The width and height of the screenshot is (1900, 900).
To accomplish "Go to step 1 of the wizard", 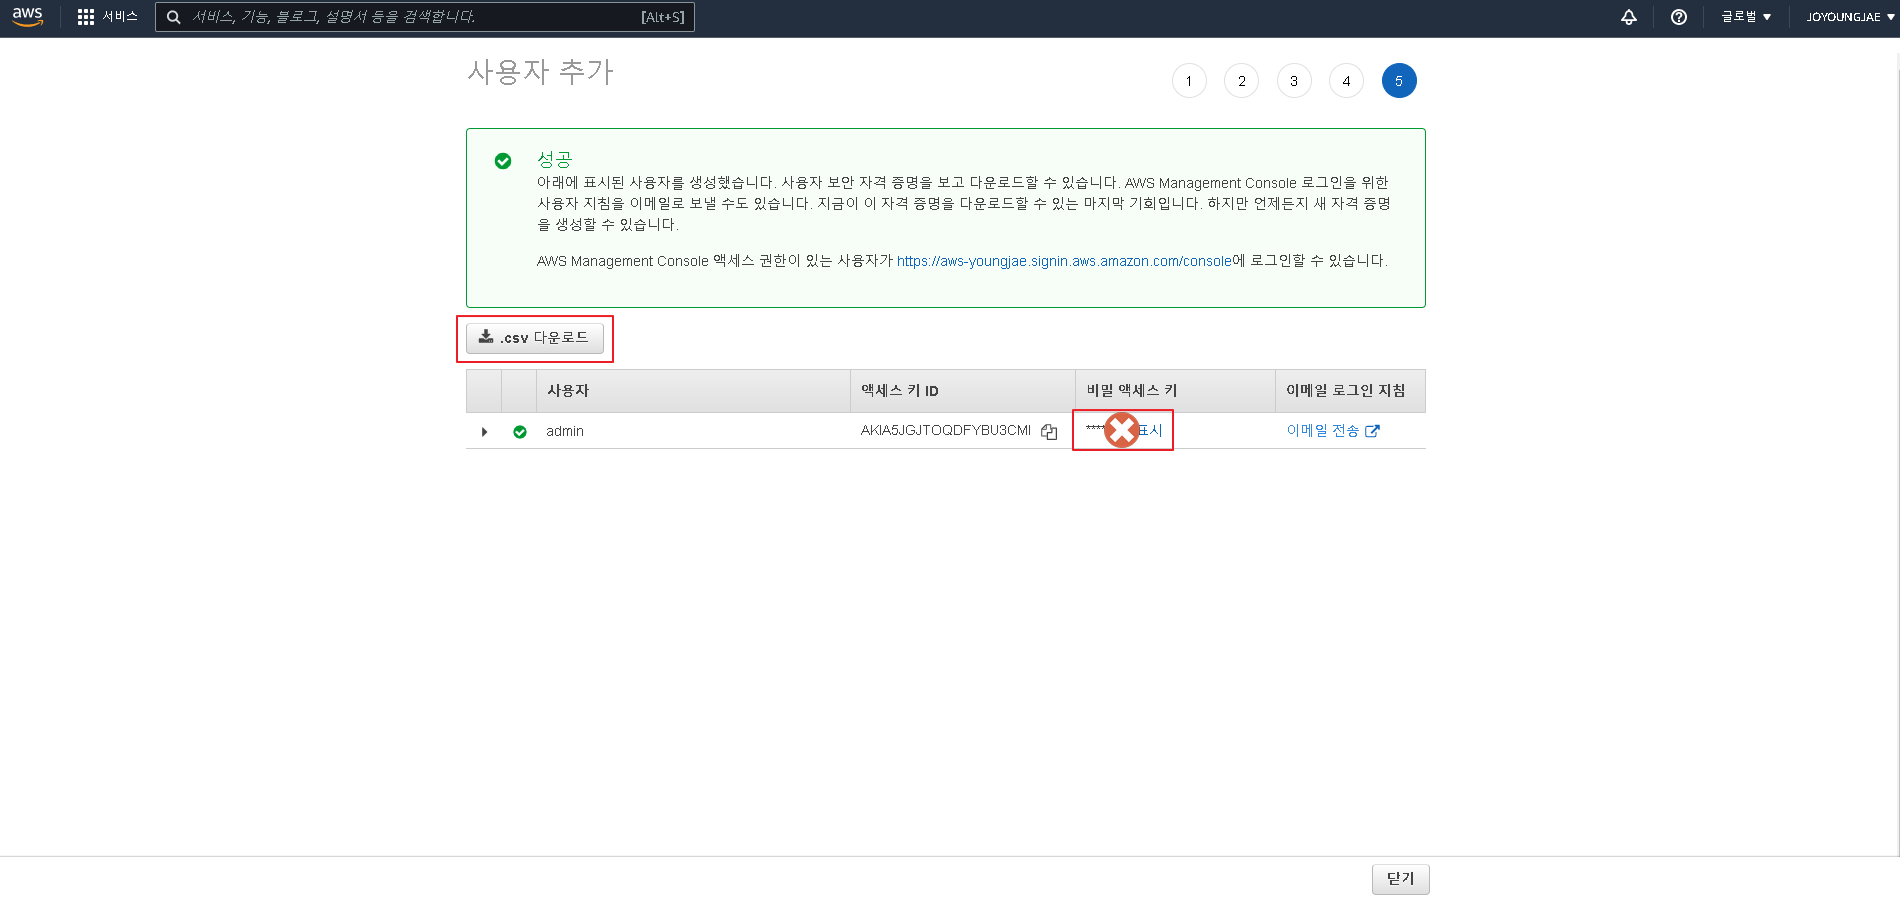I will [1189, 81].
